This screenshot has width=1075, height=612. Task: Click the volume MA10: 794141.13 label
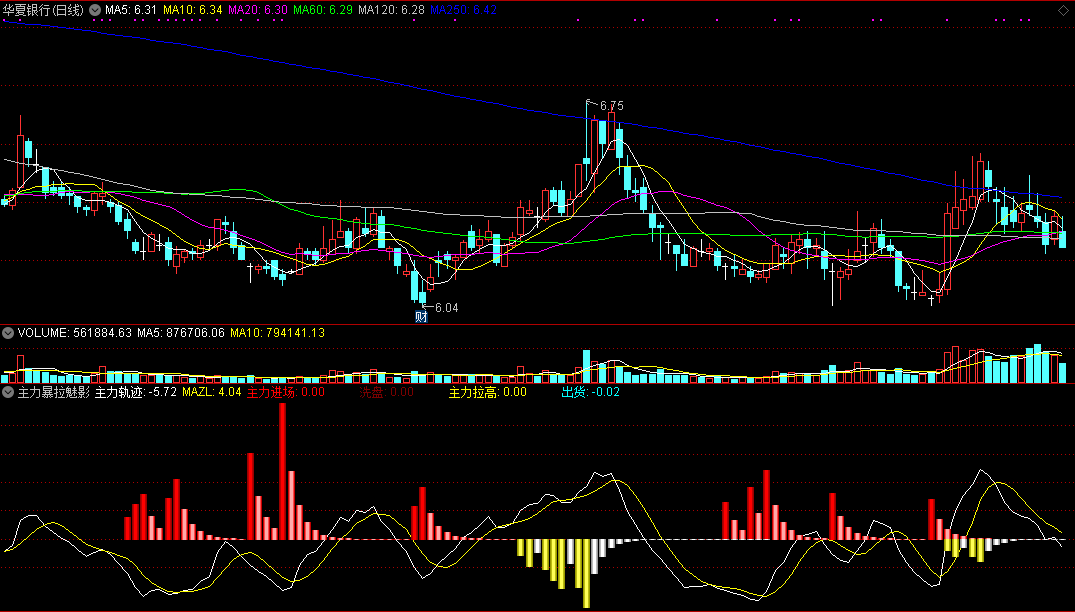[x=278, y=333]
